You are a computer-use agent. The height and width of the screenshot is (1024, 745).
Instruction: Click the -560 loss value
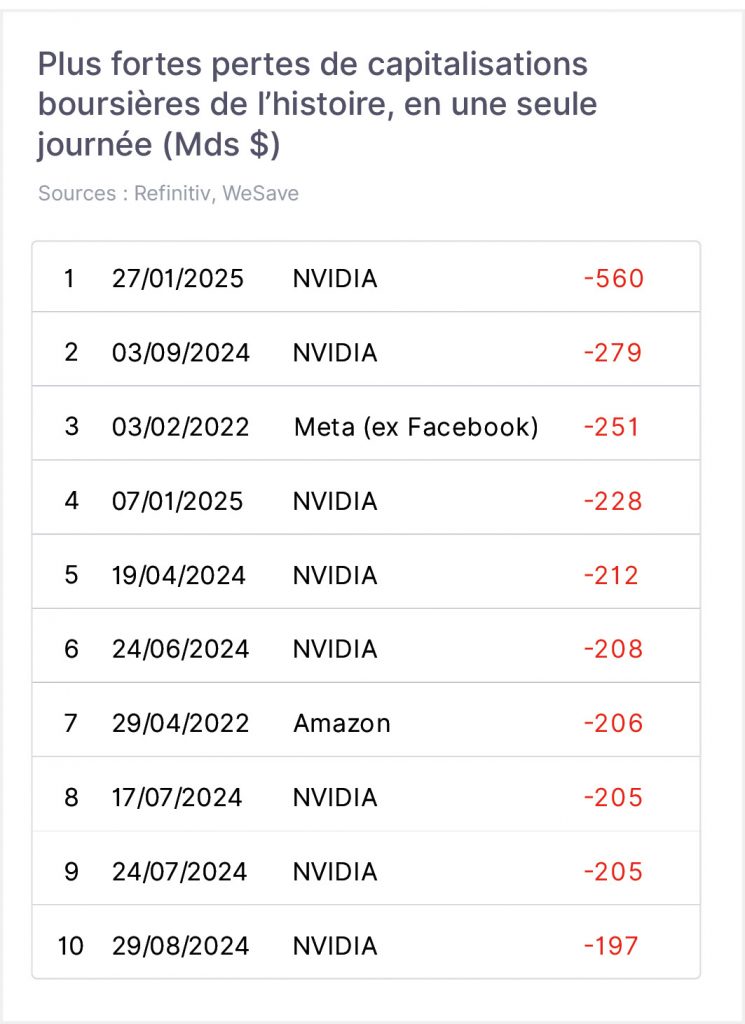pos(614,279)
